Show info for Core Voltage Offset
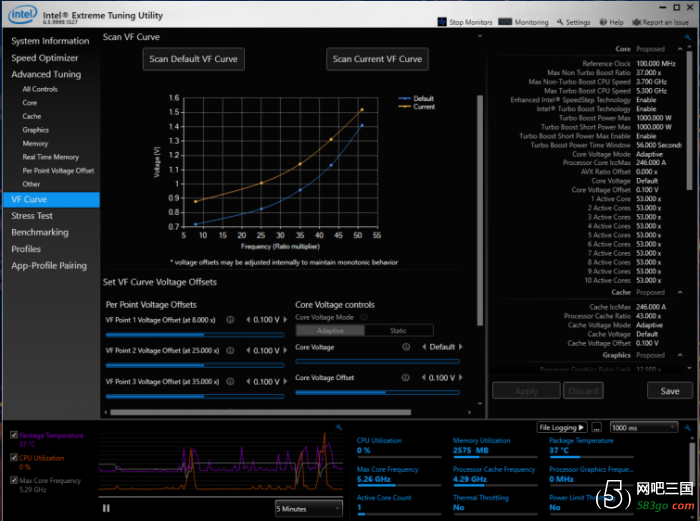Viewport: 700px width, 521px height. click(x=405, y=378)
